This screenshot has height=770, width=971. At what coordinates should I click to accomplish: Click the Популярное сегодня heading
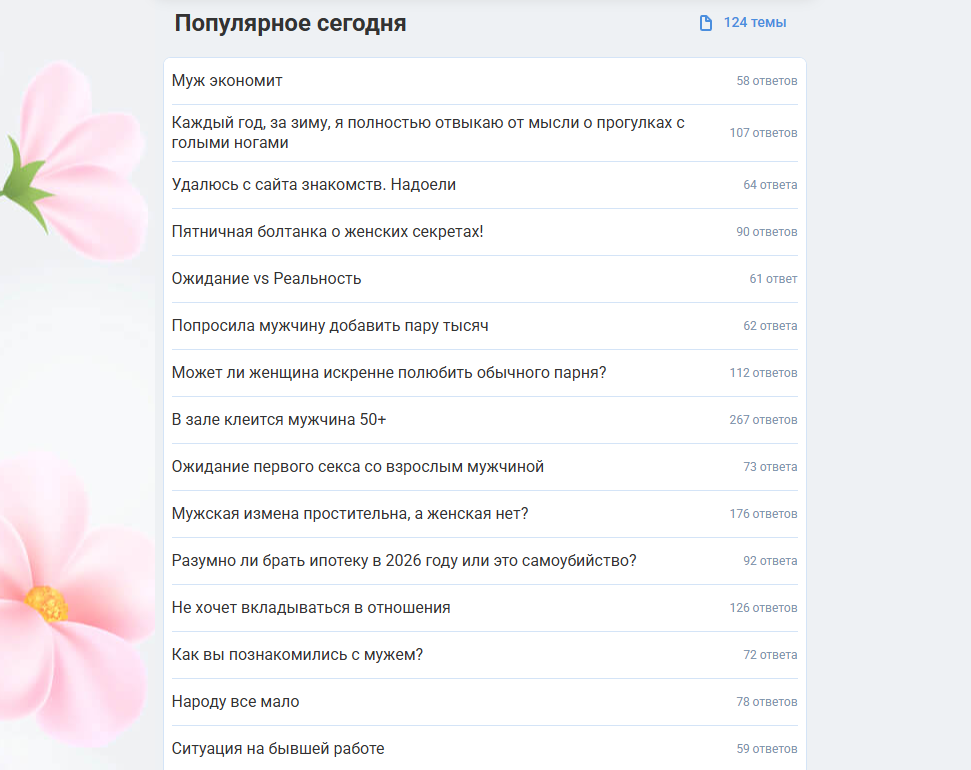(x=290, y=24)
